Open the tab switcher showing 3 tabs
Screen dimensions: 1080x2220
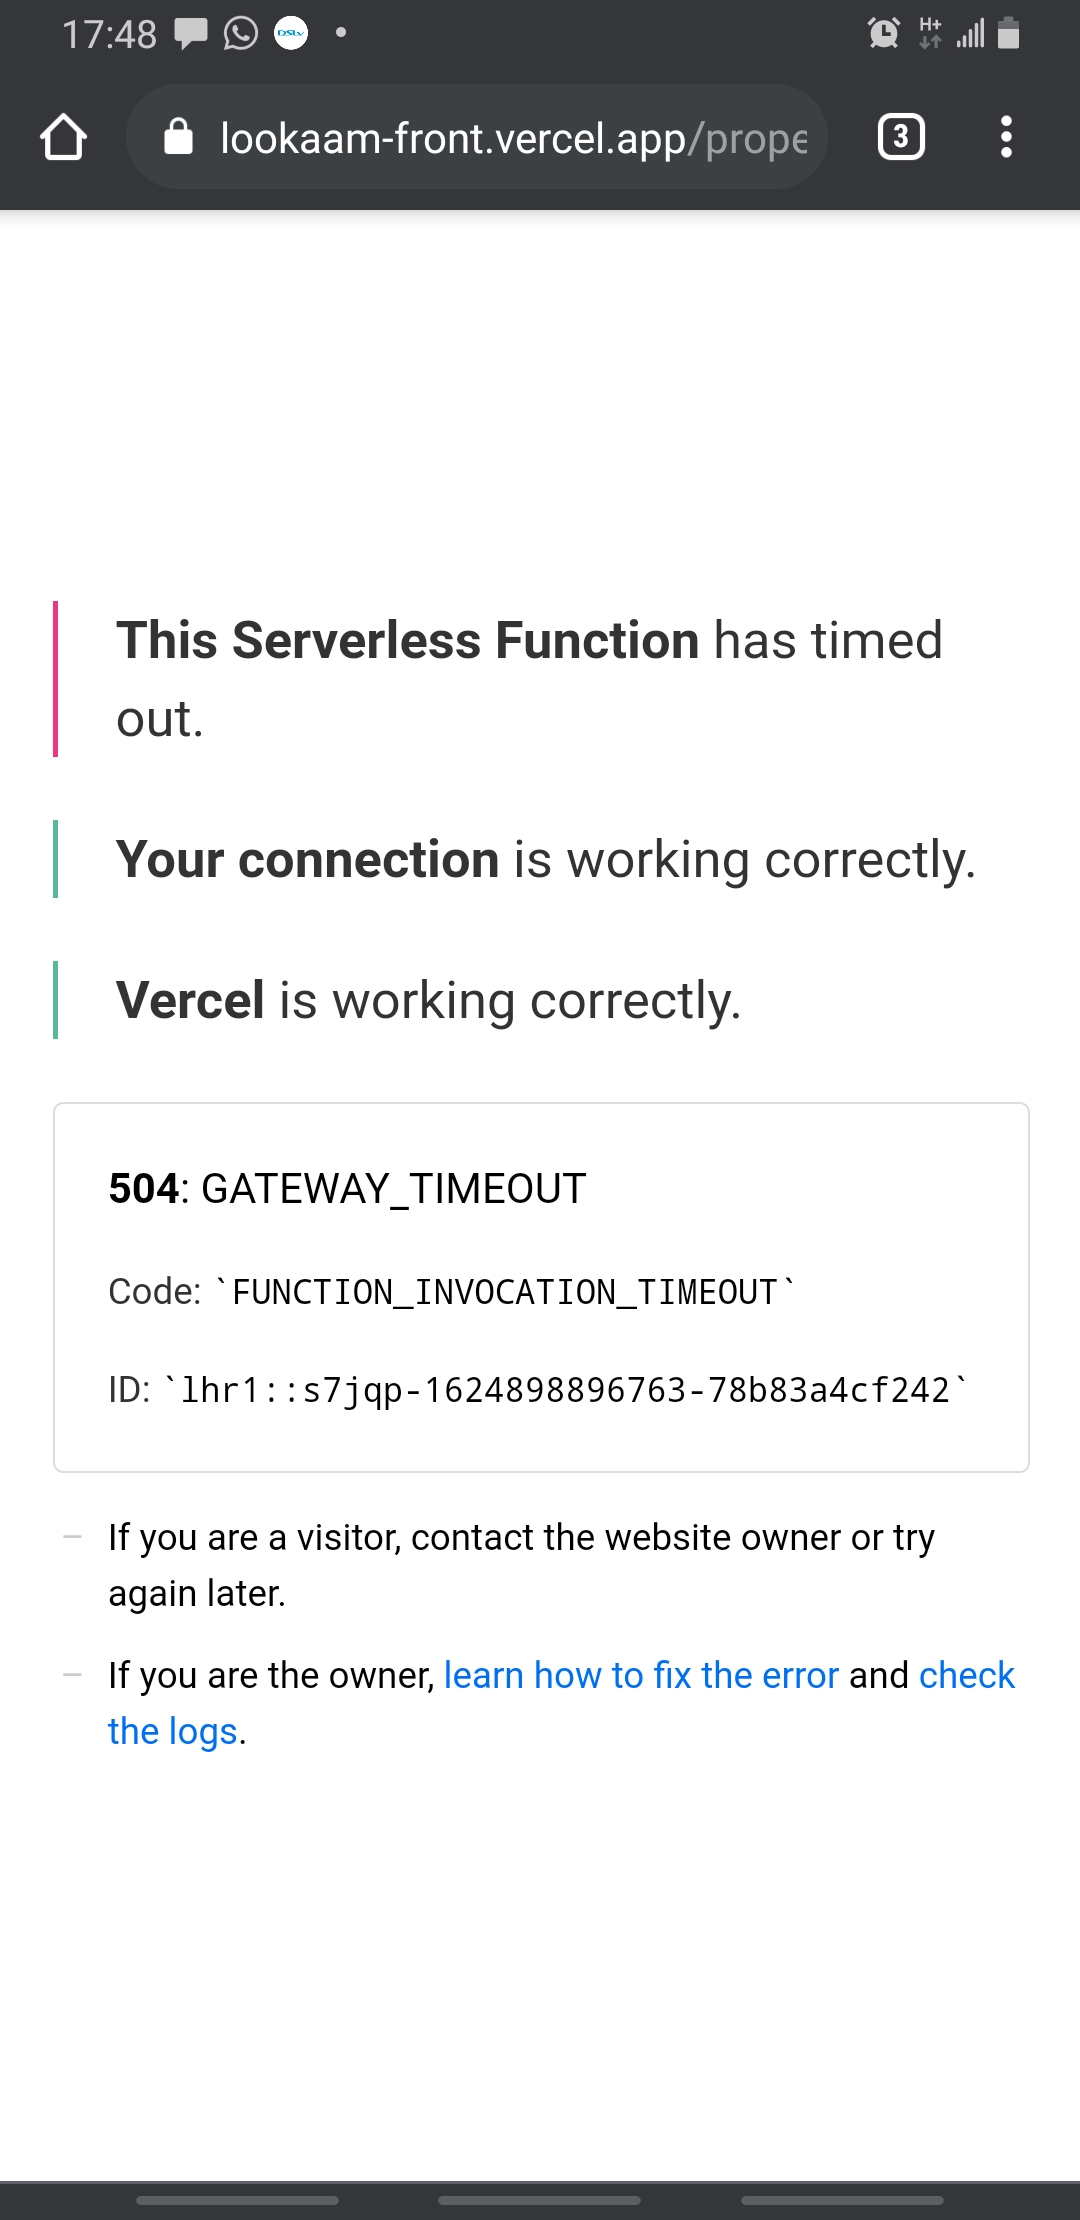click(900, 137)
